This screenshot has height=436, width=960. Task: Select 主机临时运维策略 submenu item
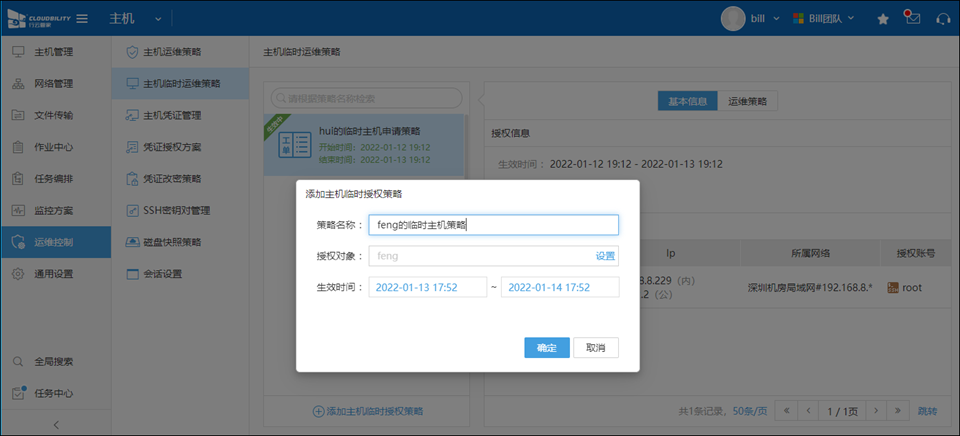coord(180,83)
